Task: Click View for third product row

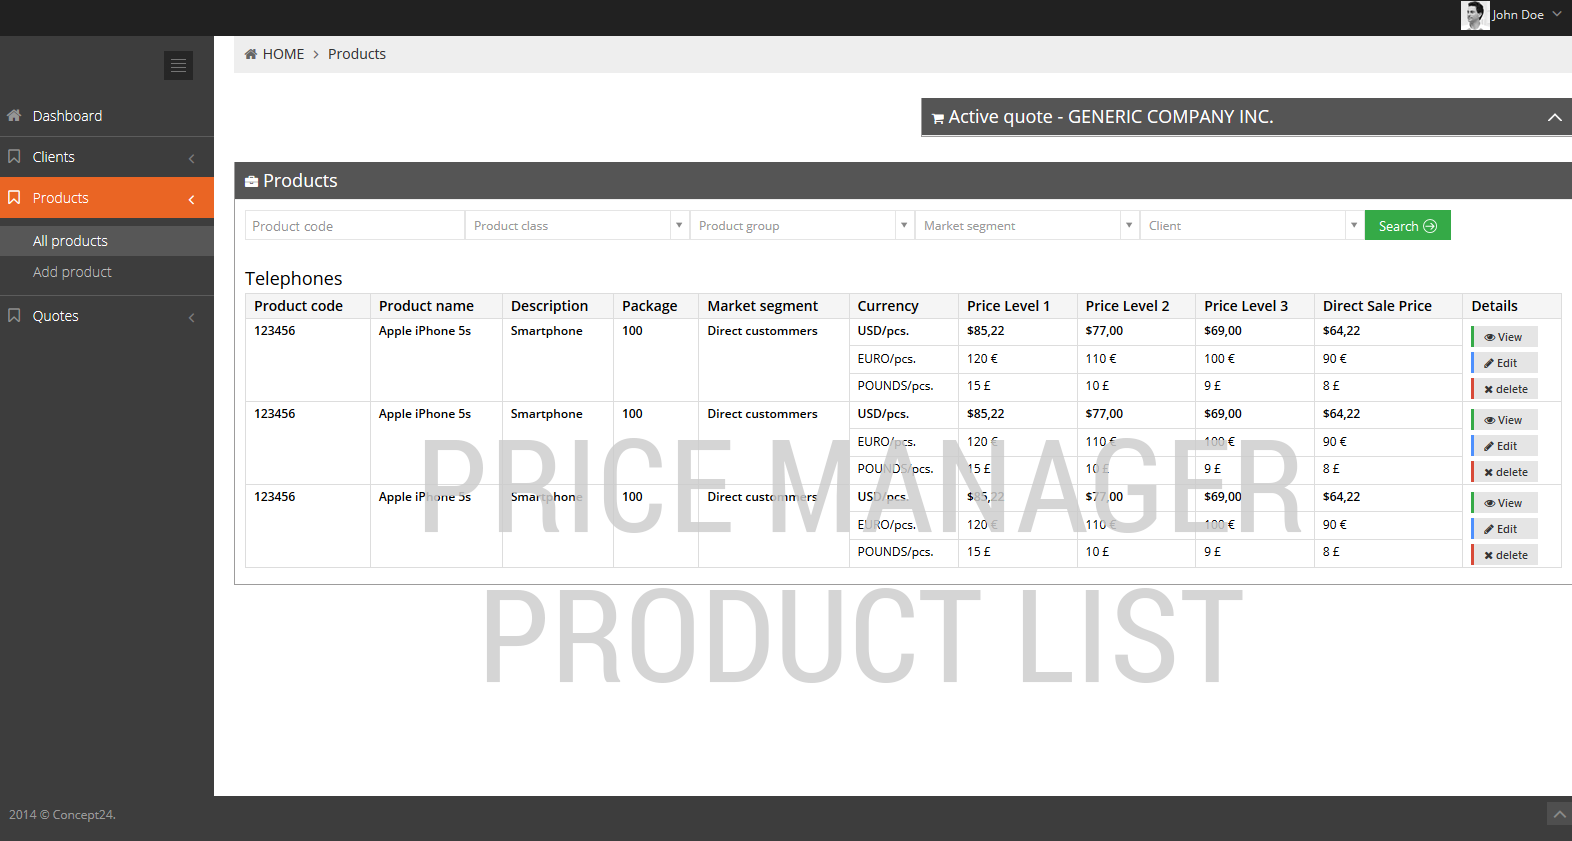Action: tap(1504, 503)
